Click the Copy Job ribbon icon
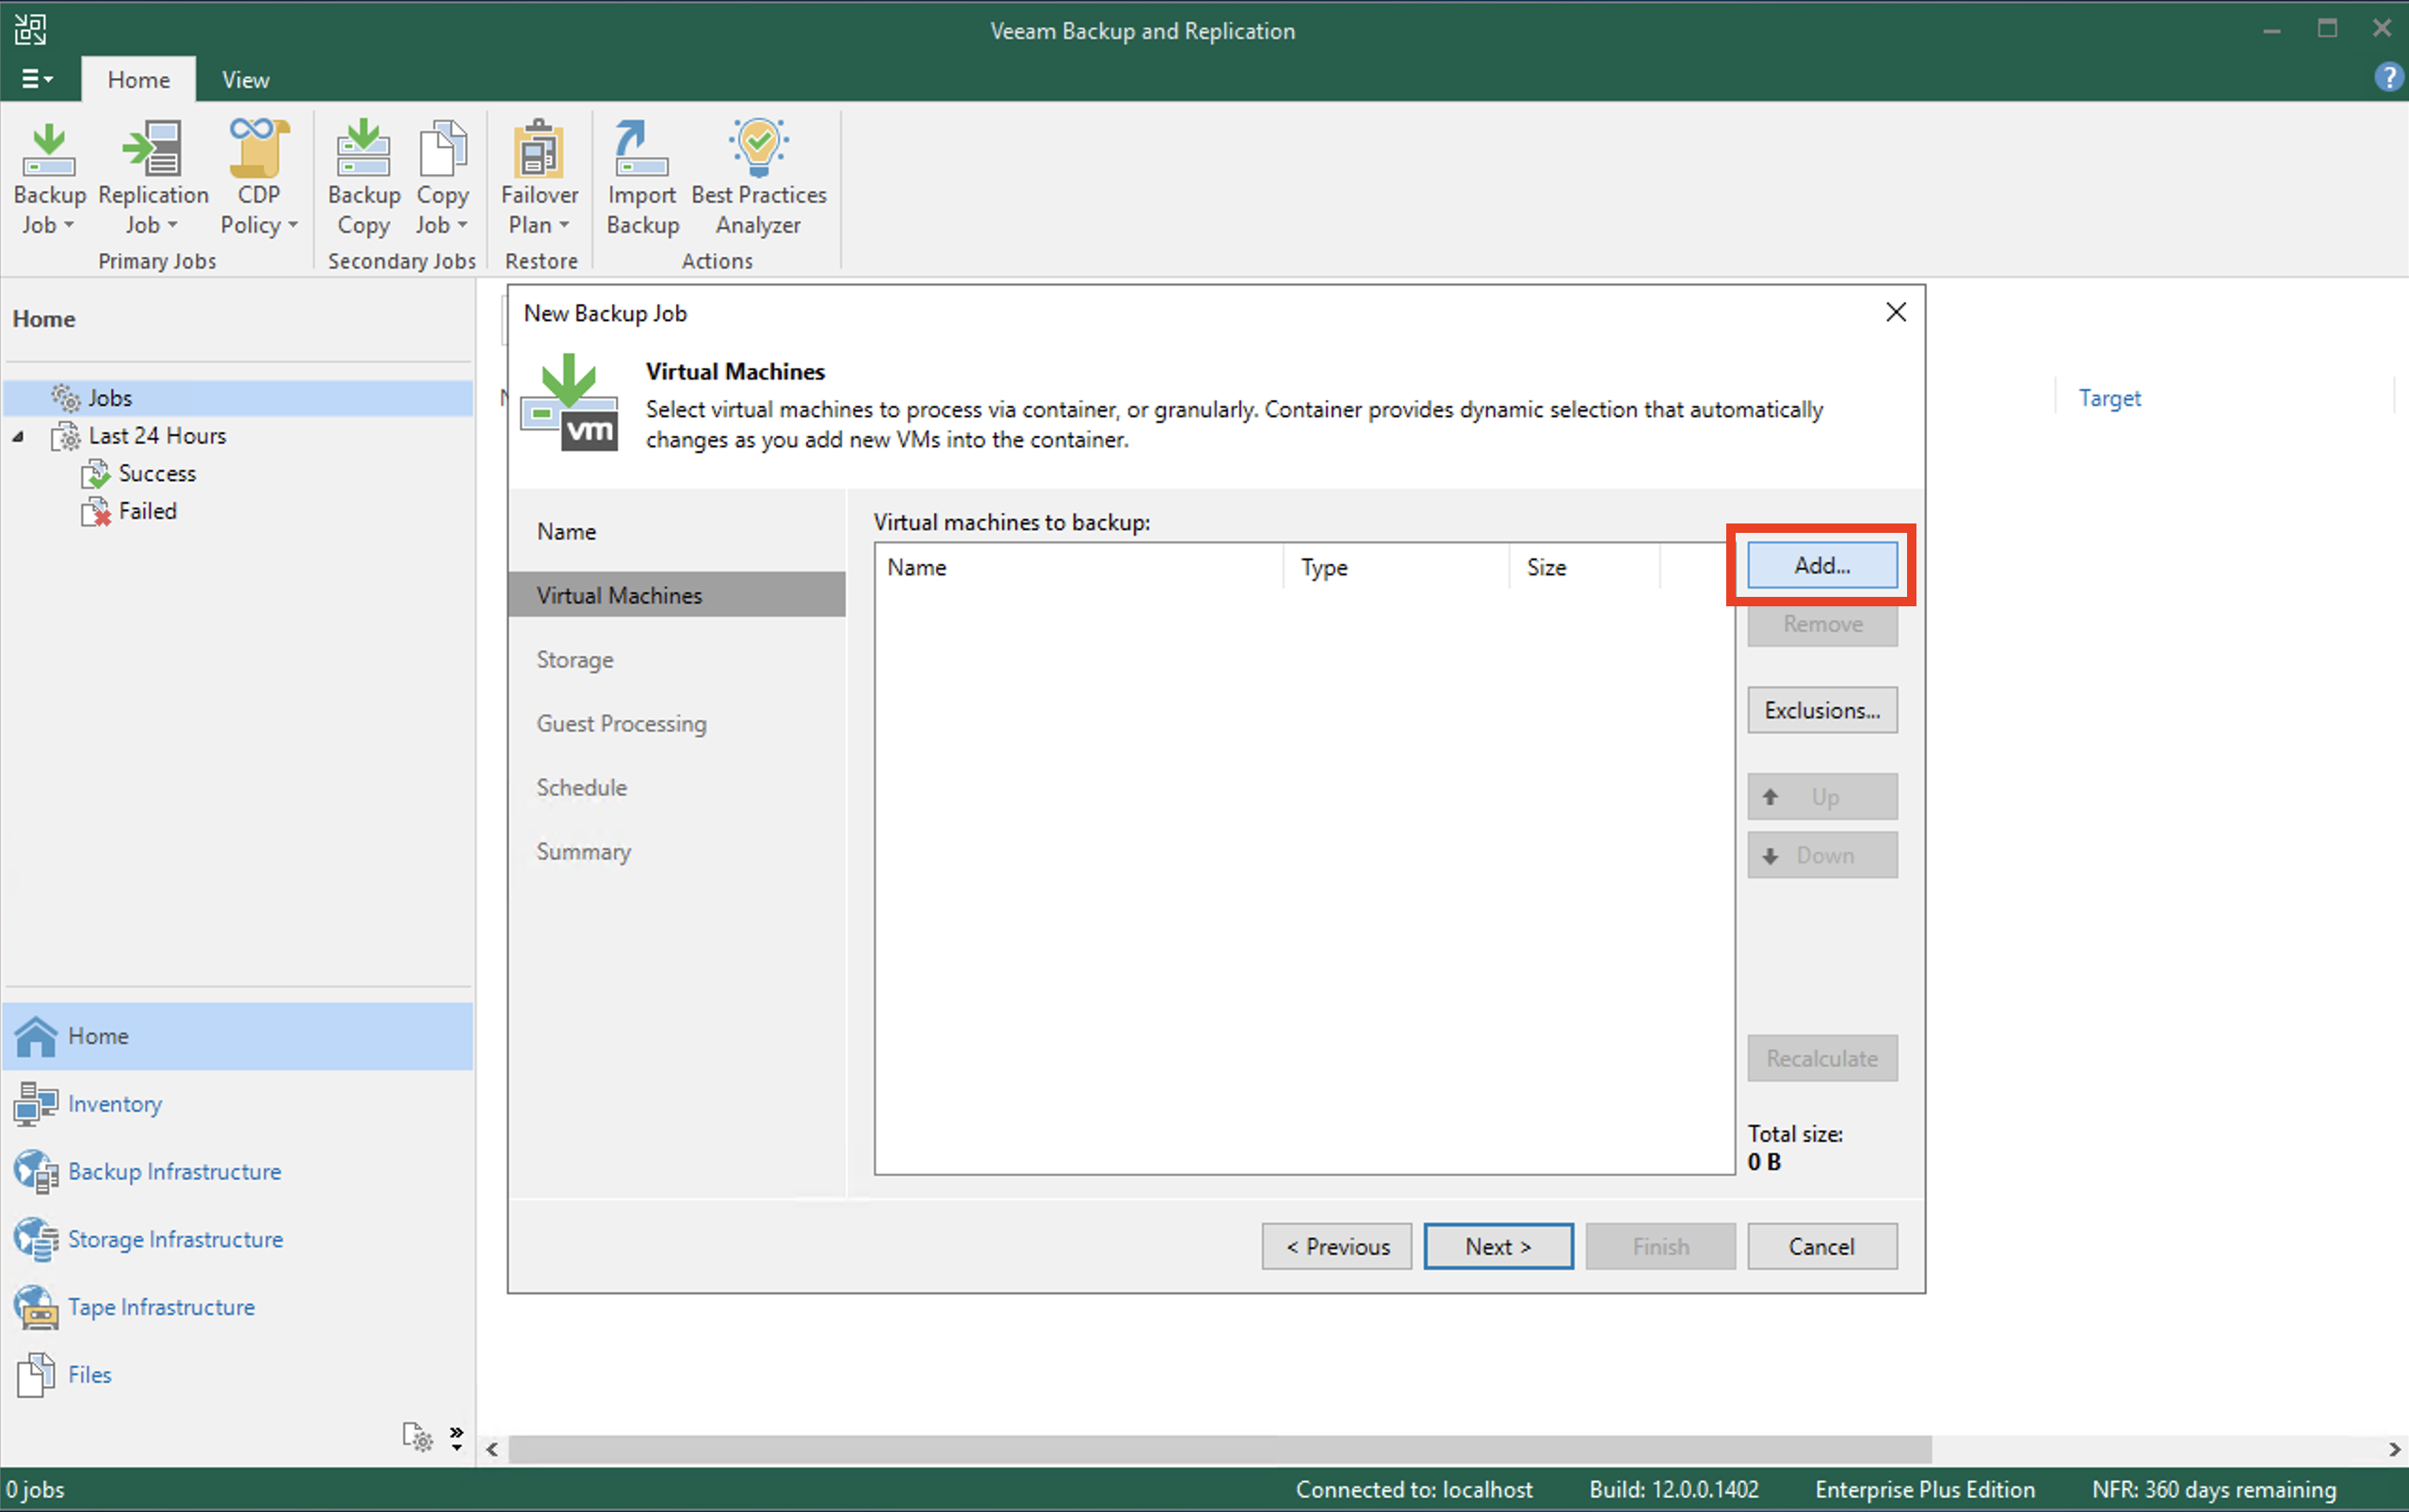The width and height of the screenshot is (2409, 1512). tap(443, 150)
